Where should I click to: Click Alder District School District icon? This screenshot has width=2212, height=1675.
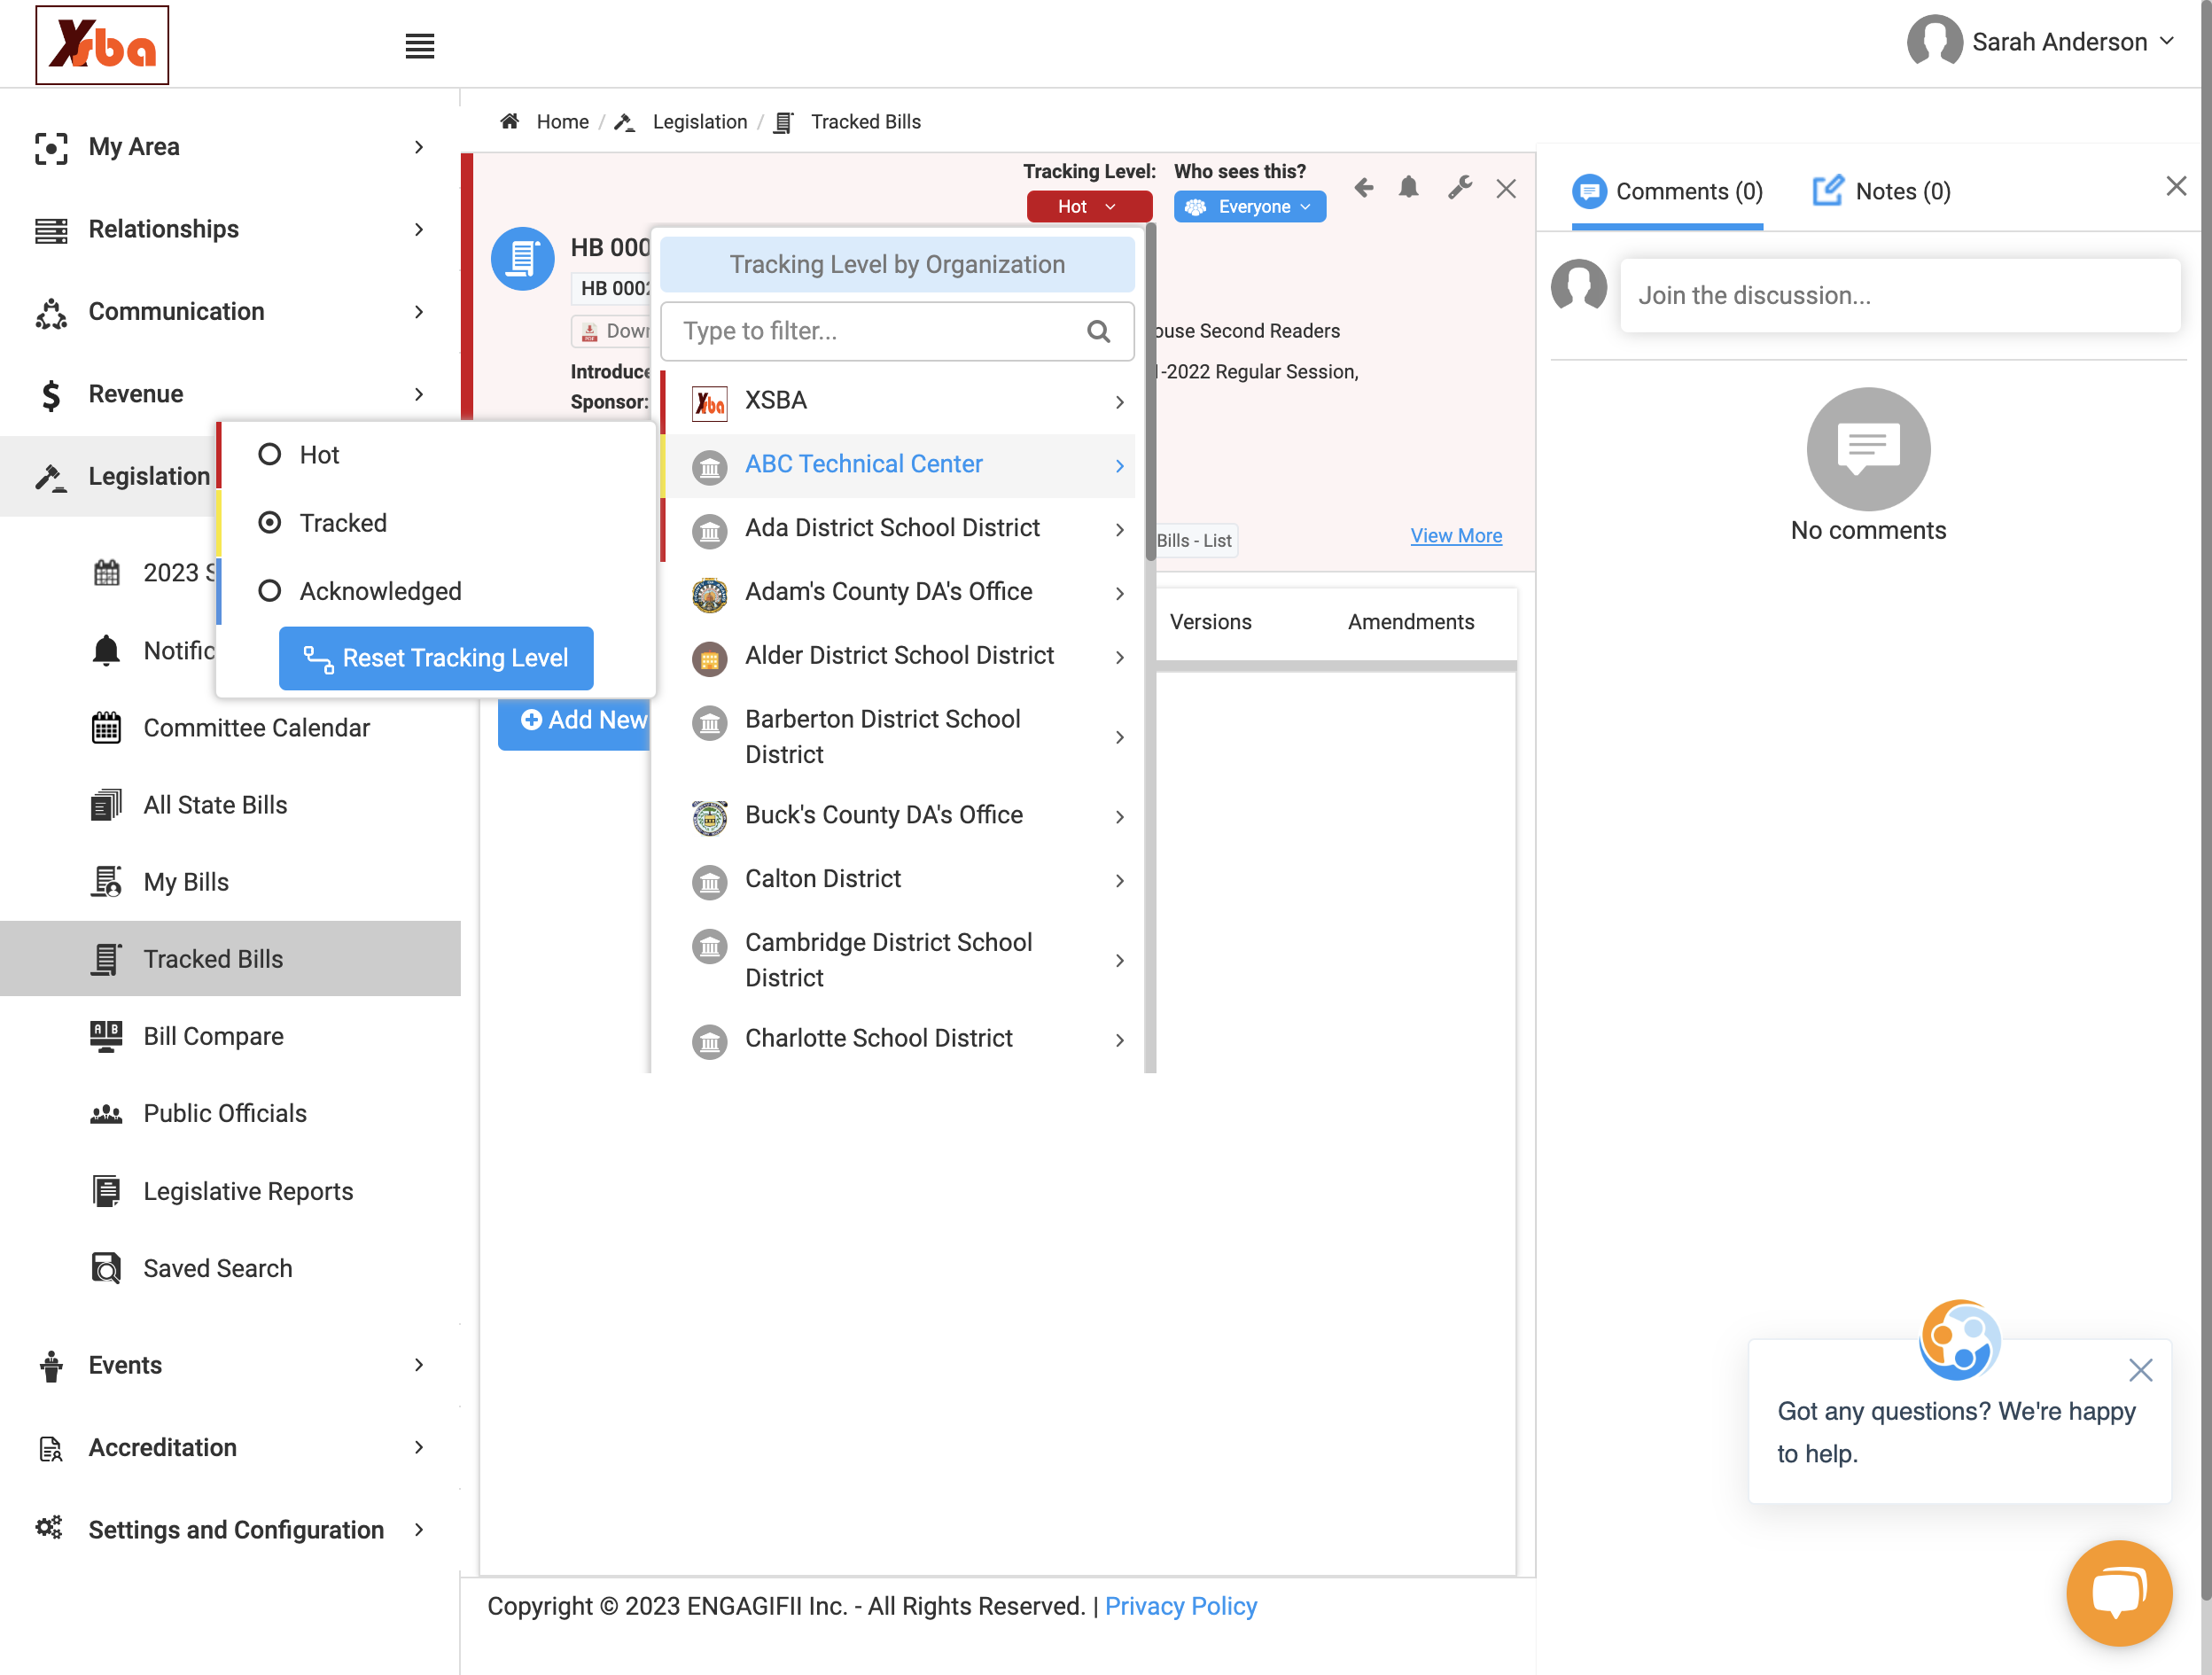710,658
